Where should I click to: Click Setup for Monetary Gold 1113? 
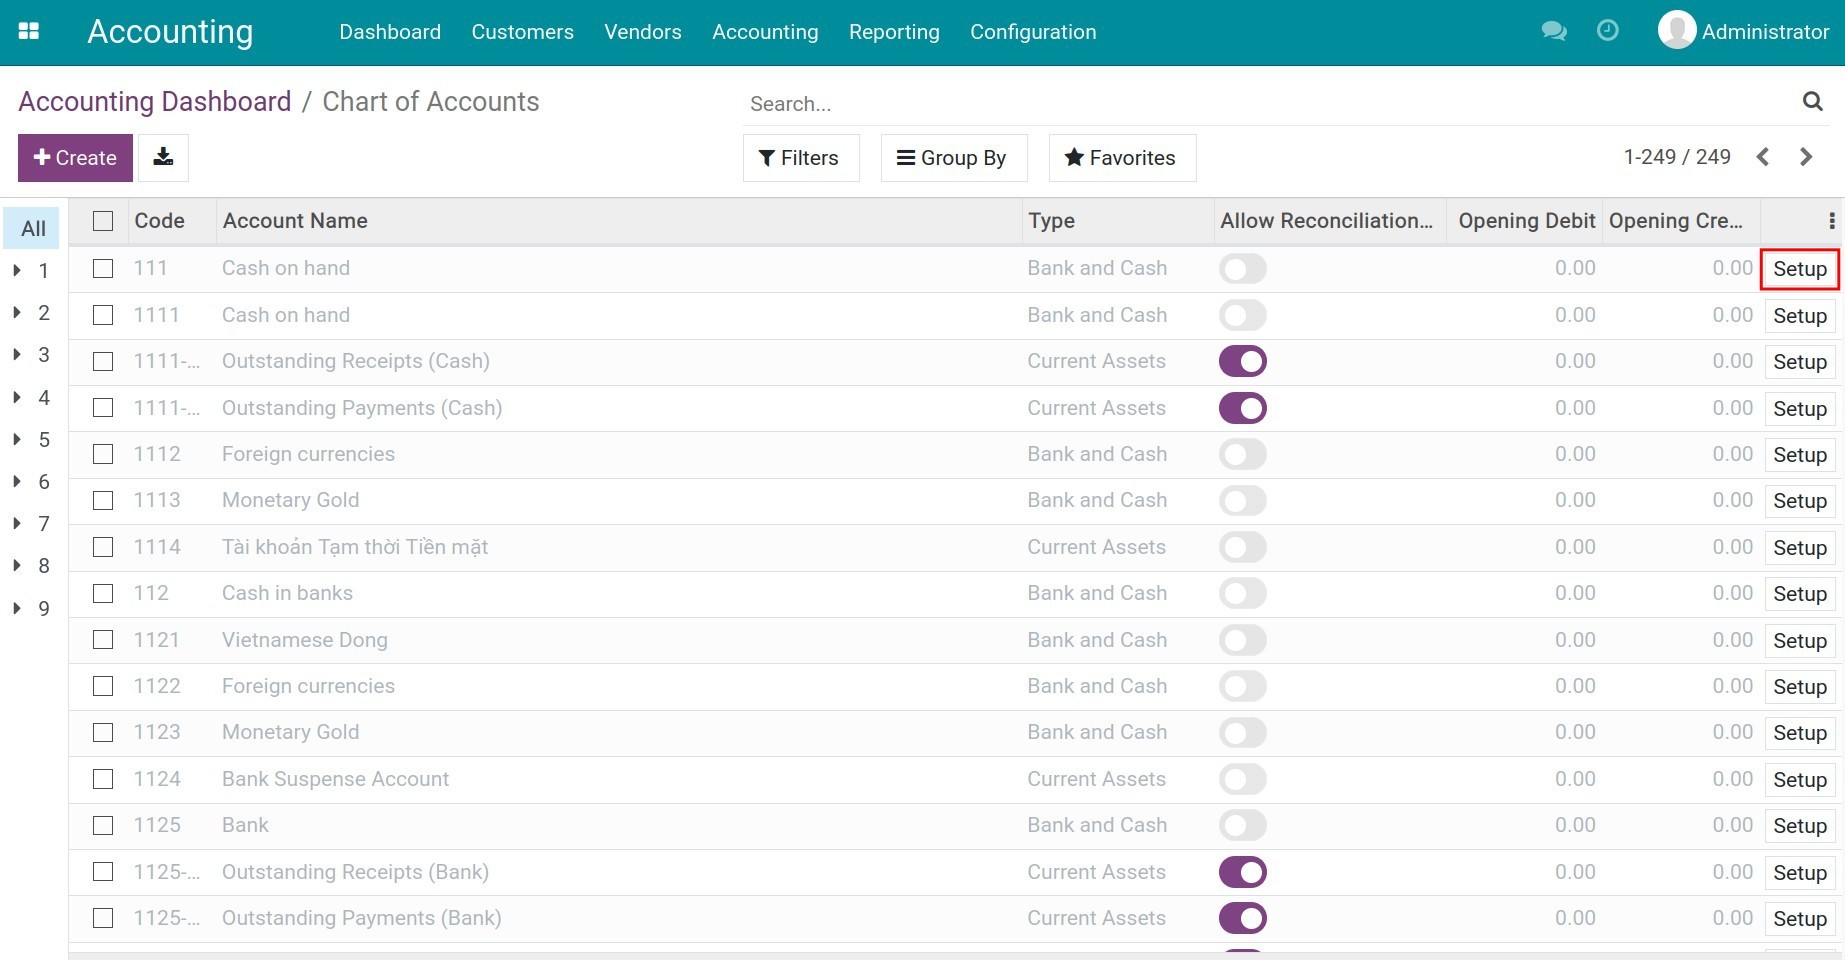[x=1800, y=501]
